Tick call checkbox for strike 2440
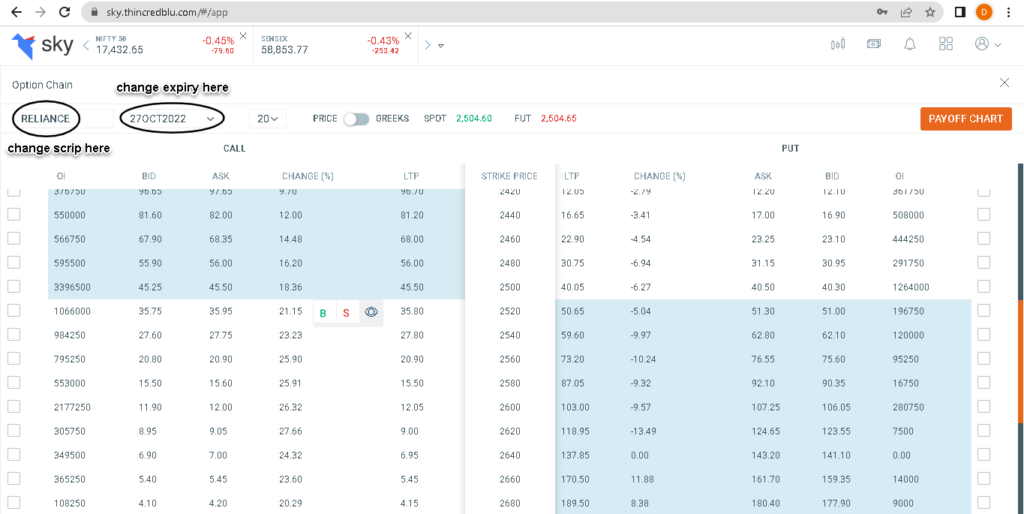 point(14,215)
